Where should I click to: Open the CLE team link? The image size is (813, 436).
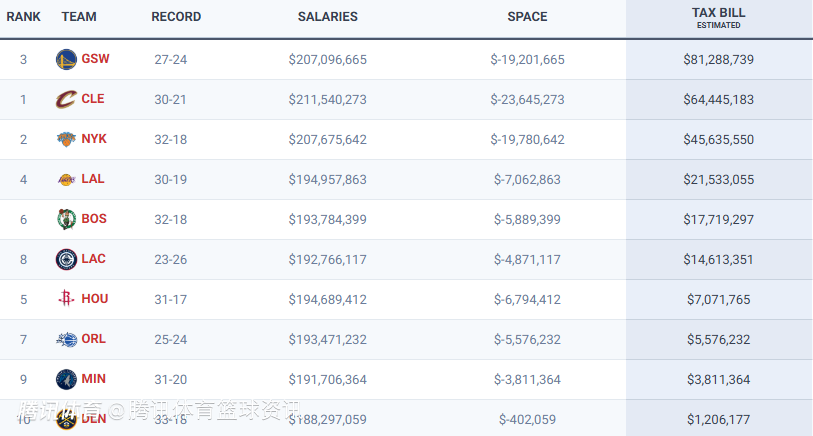click(x=93, y=99)
